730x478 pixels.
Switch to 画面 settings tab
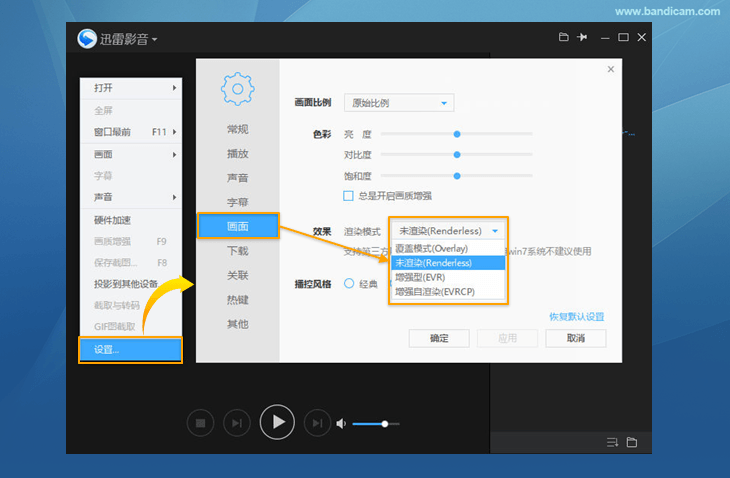238,226
